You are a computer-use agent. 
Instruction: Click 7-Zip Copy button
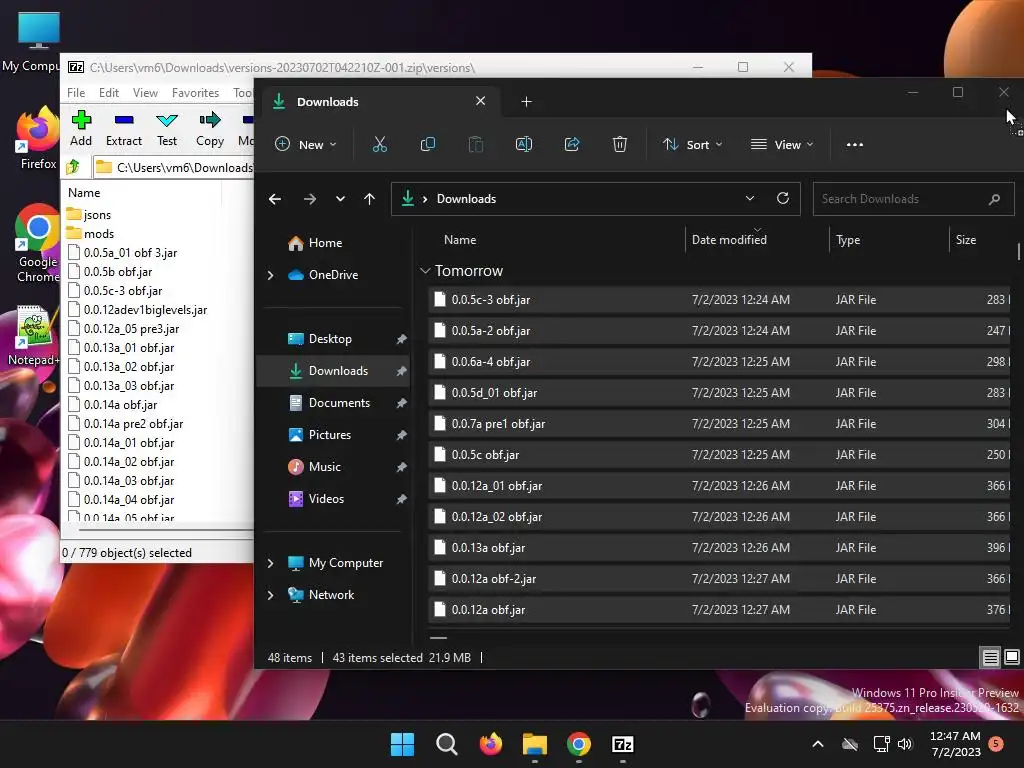210,129
